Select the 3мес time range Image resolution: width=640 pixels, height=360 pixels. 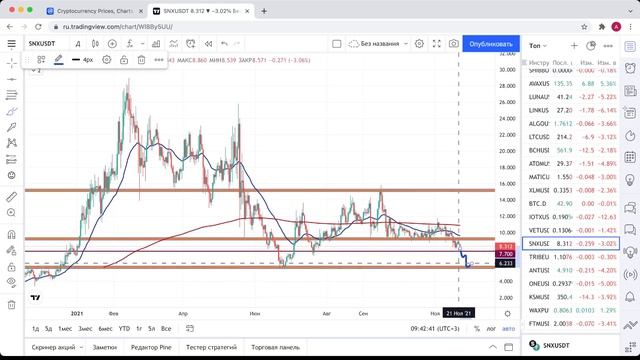85,329
